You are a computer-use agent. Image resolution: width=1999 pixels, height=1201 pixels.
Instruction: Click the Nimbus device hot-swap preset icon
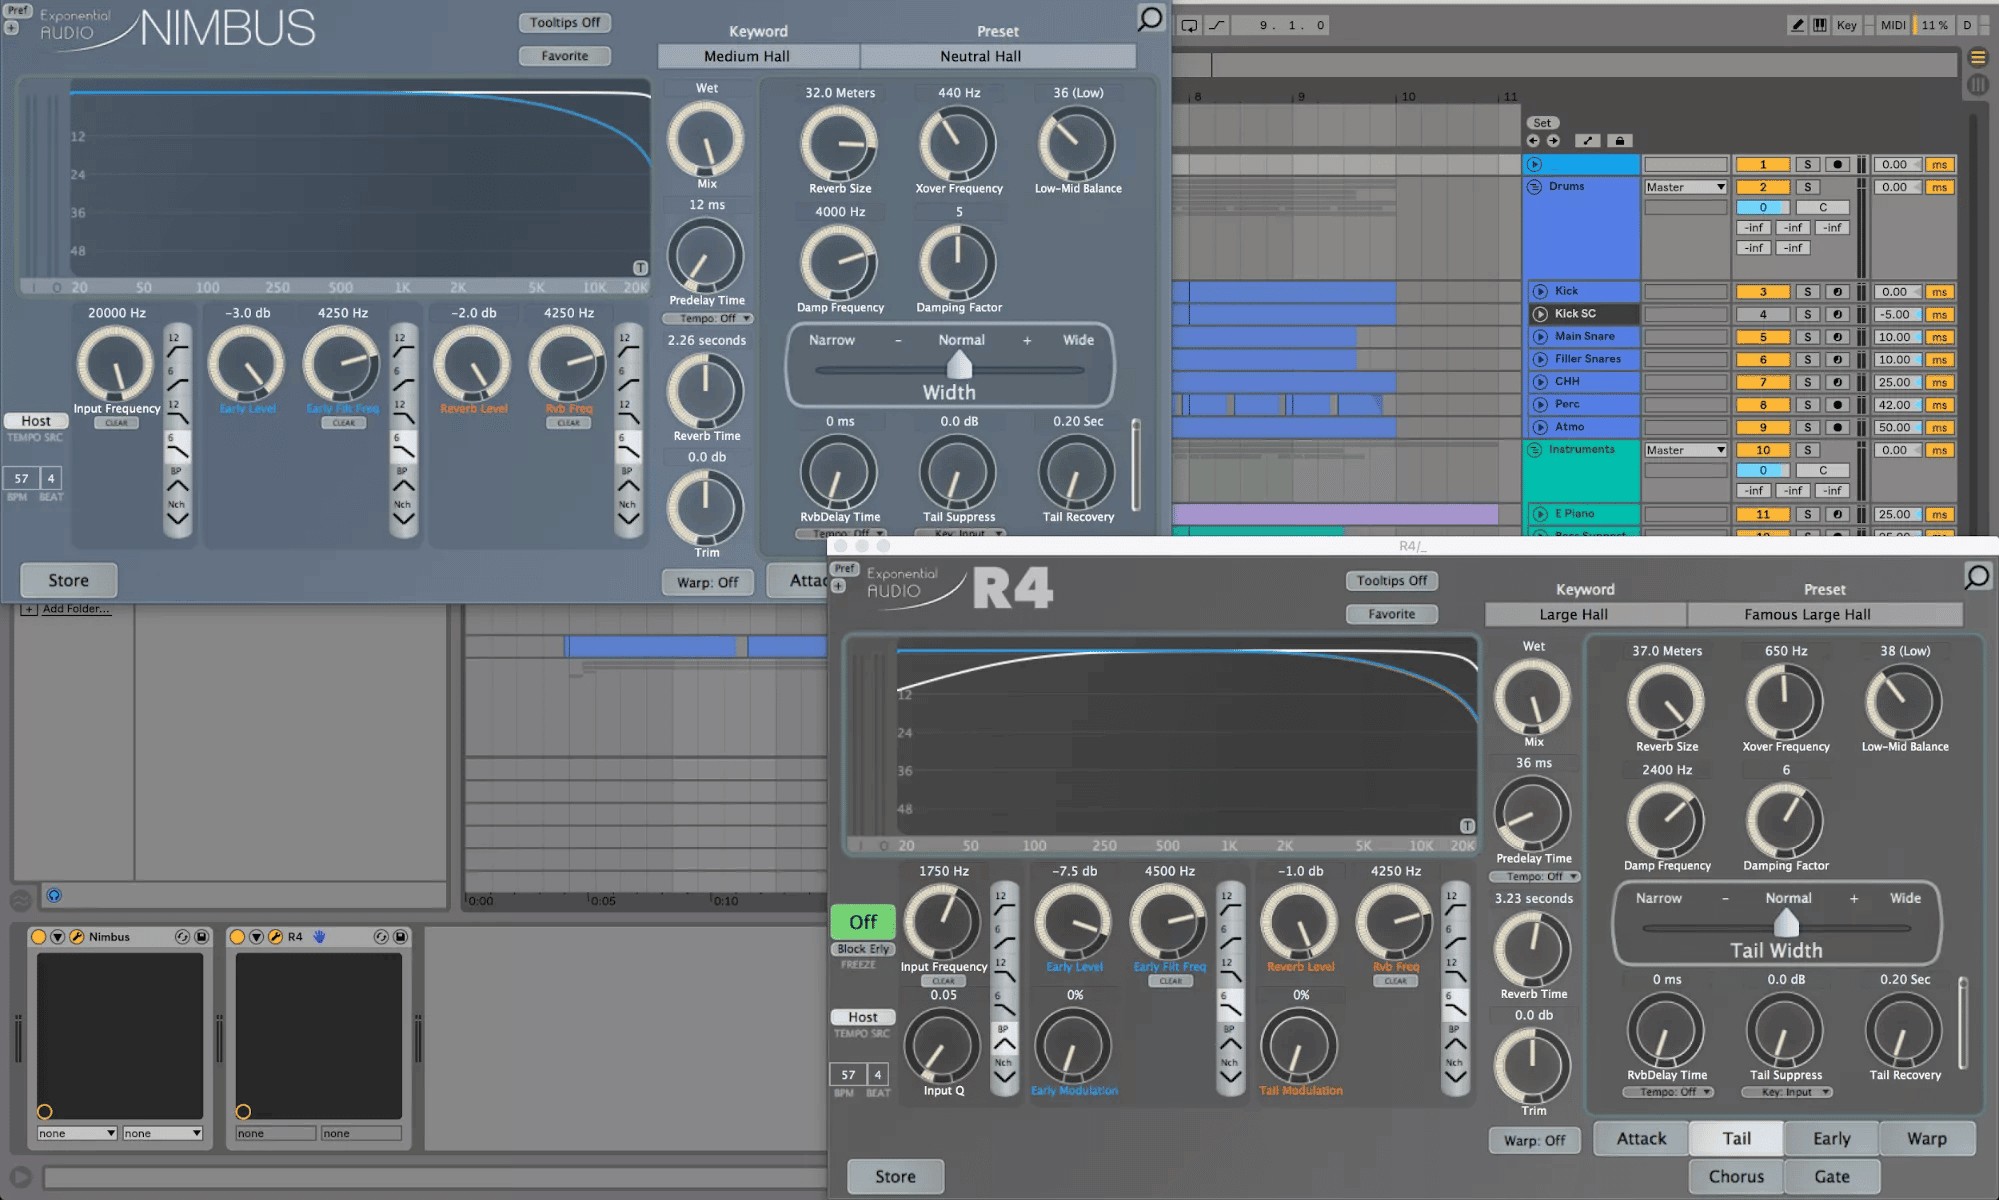pyautogui.click(x=182, y=937)
